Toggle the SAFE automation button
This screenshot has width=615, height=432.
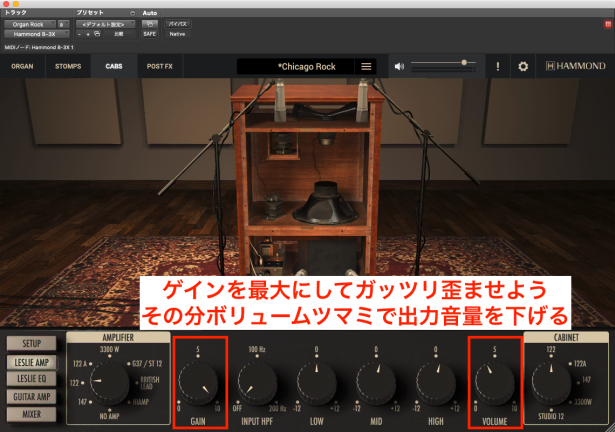click(150, 33)
